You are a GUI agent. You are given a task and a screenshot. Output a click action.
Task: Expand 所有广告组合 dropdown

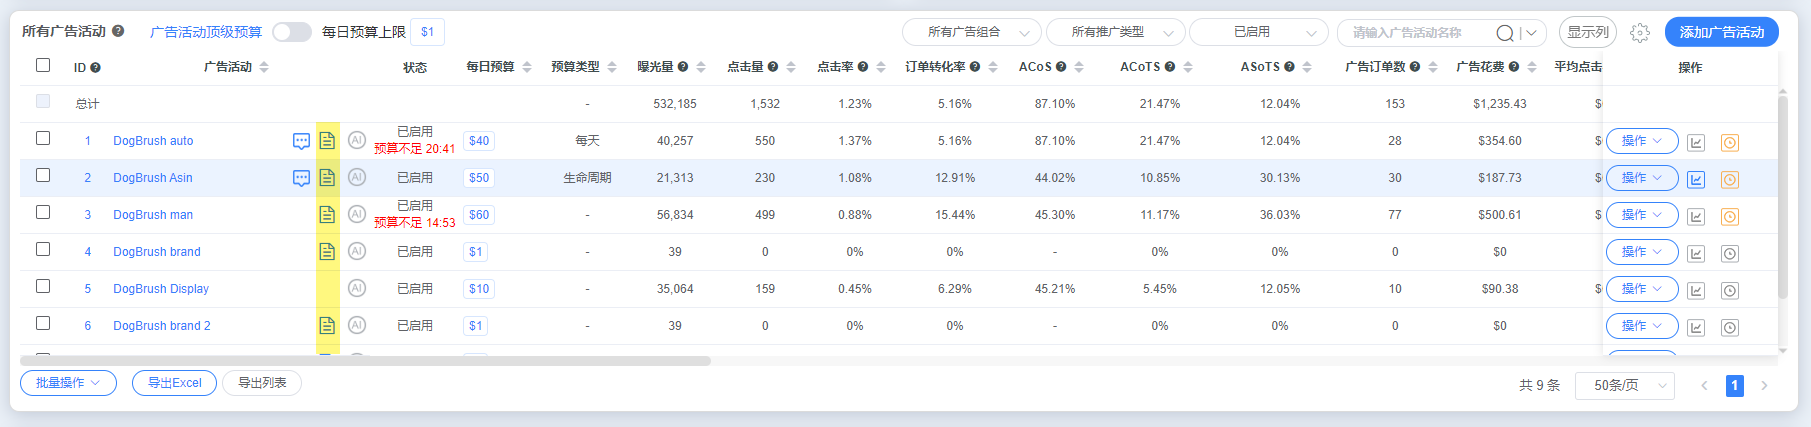click(971, 32)
